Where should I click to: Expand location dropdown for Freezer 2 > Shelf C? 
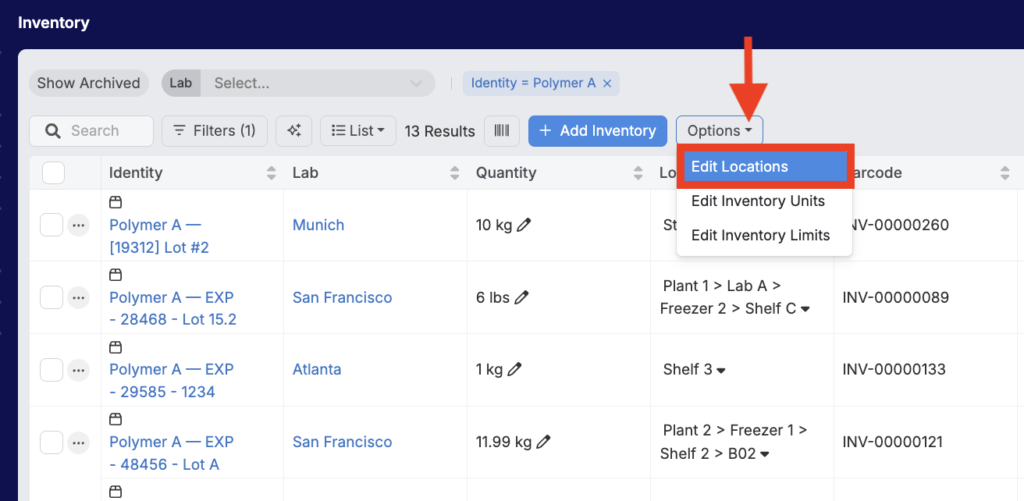click(x=805, y=310)
